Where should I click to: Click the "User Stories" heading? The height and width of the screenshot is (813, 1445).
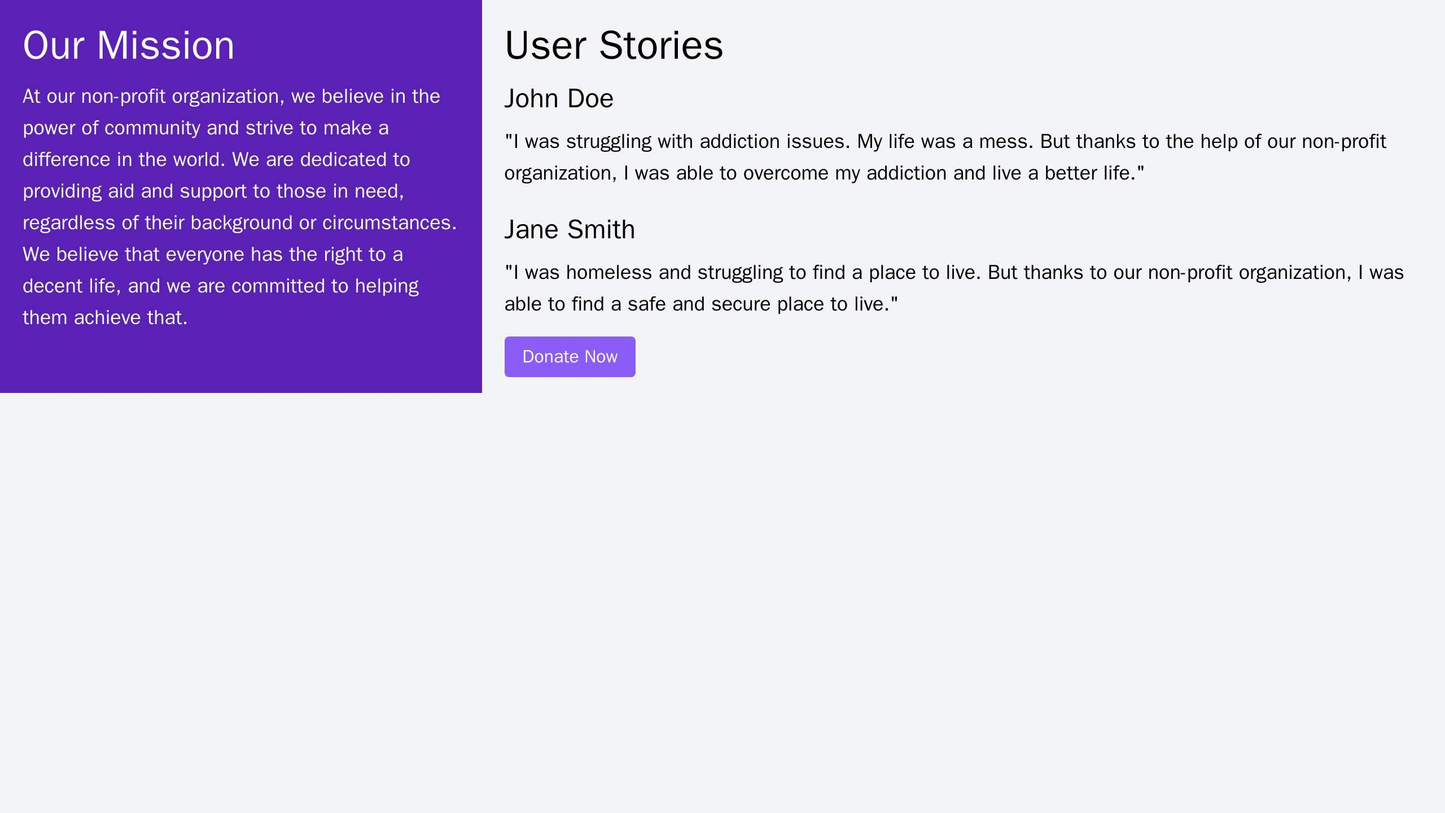click(613, 46)
